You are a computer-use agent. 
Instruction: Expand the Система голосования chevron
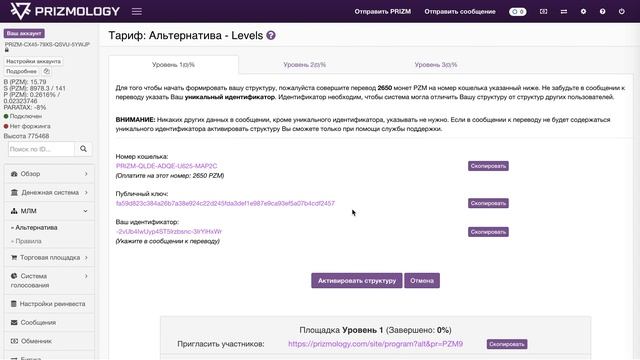[86, 276]
